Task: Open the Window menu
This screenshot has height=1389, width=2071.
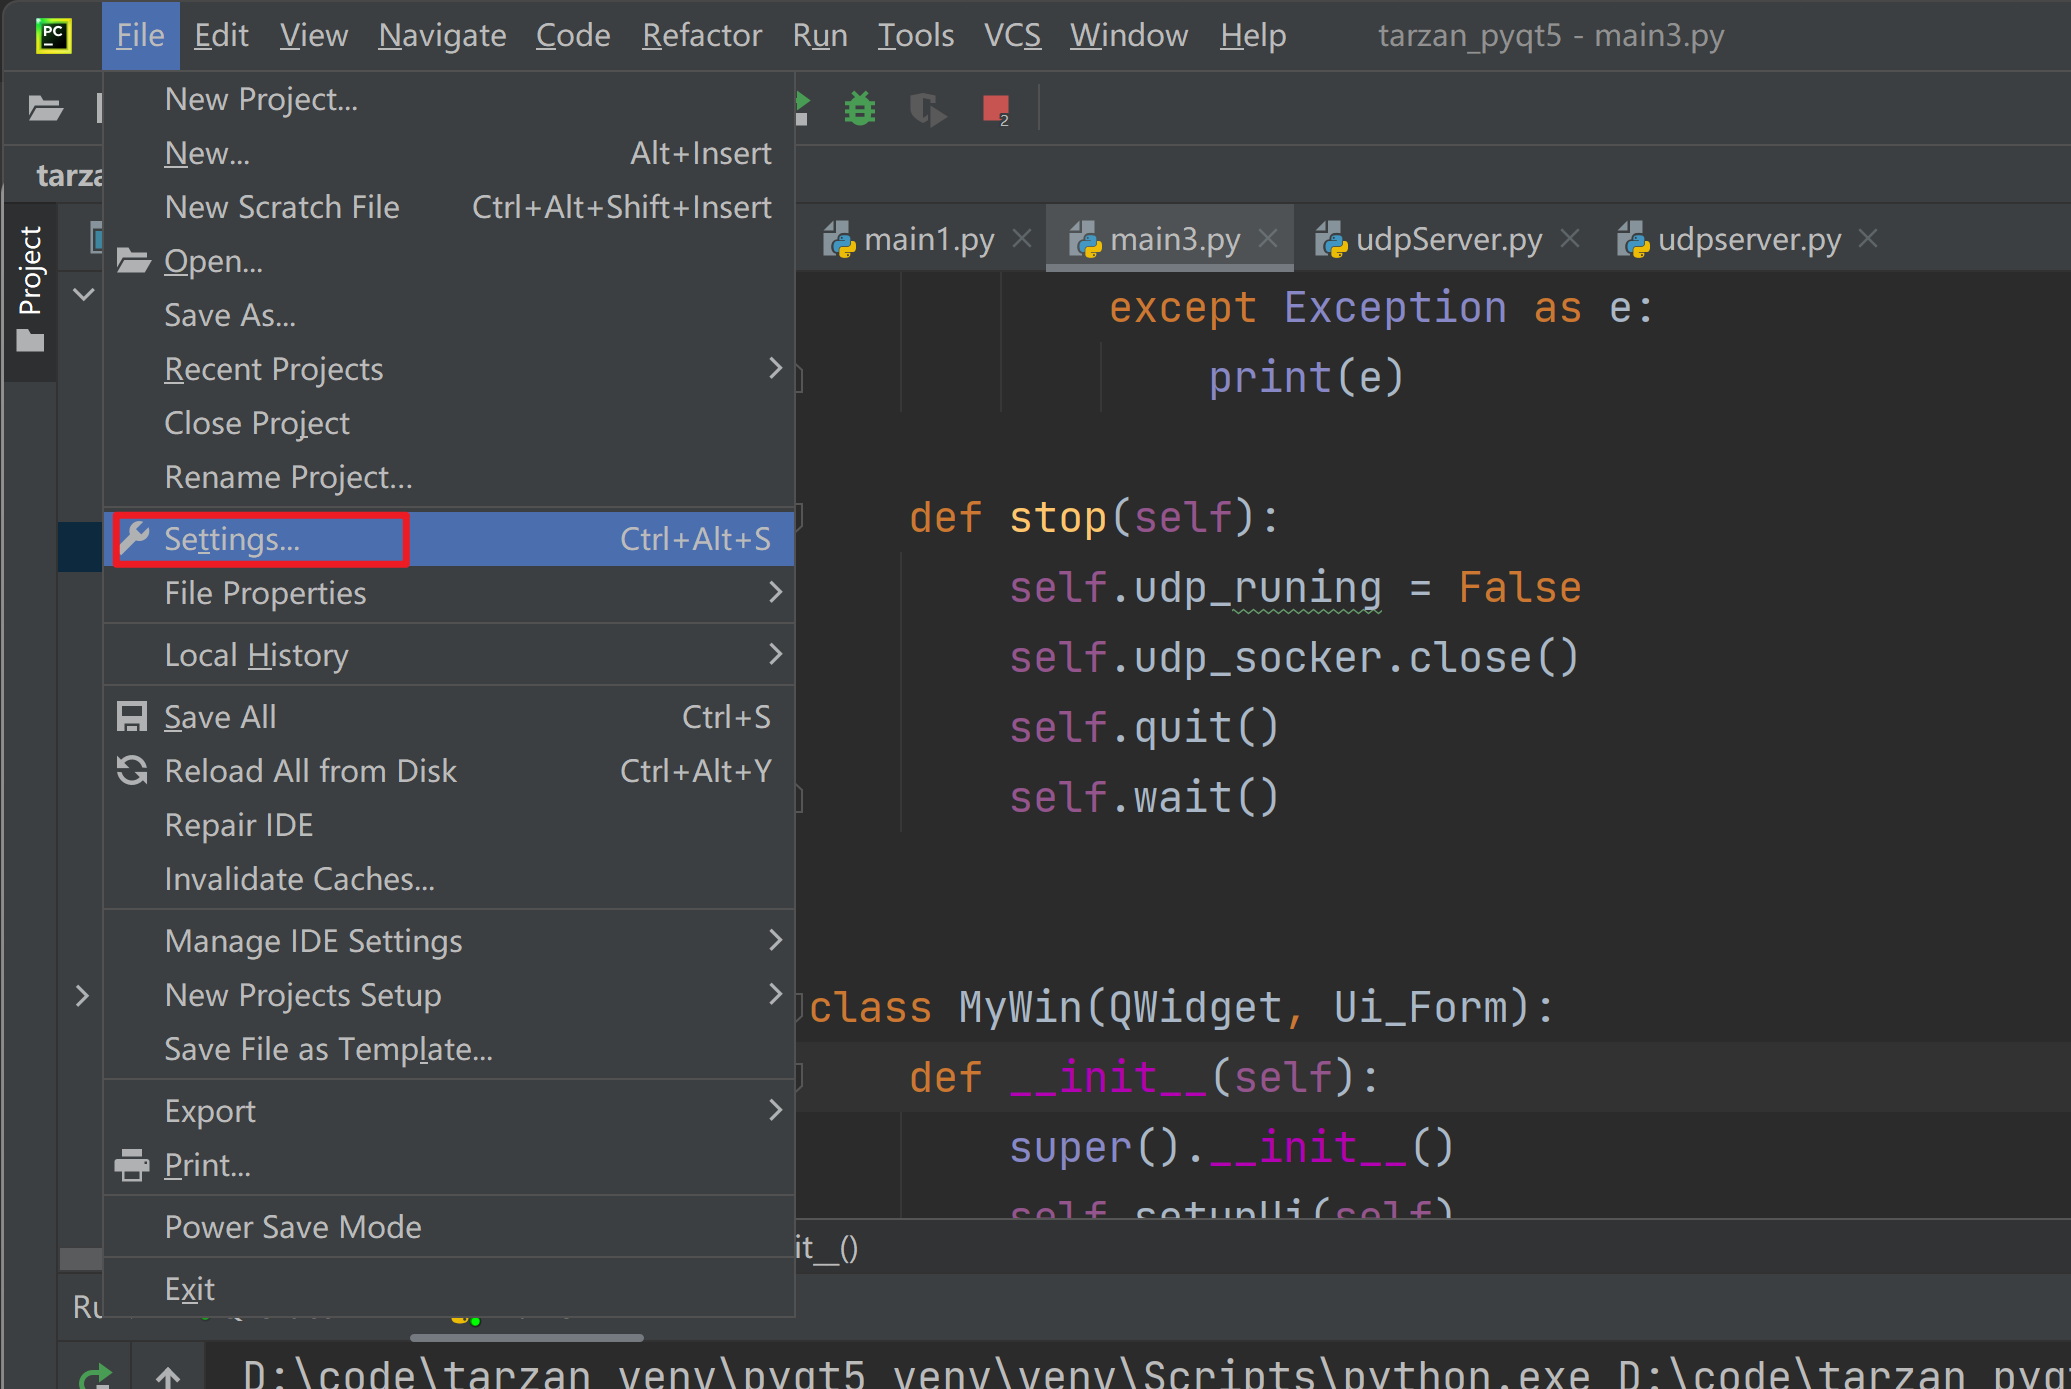Action: point(1129,36)
